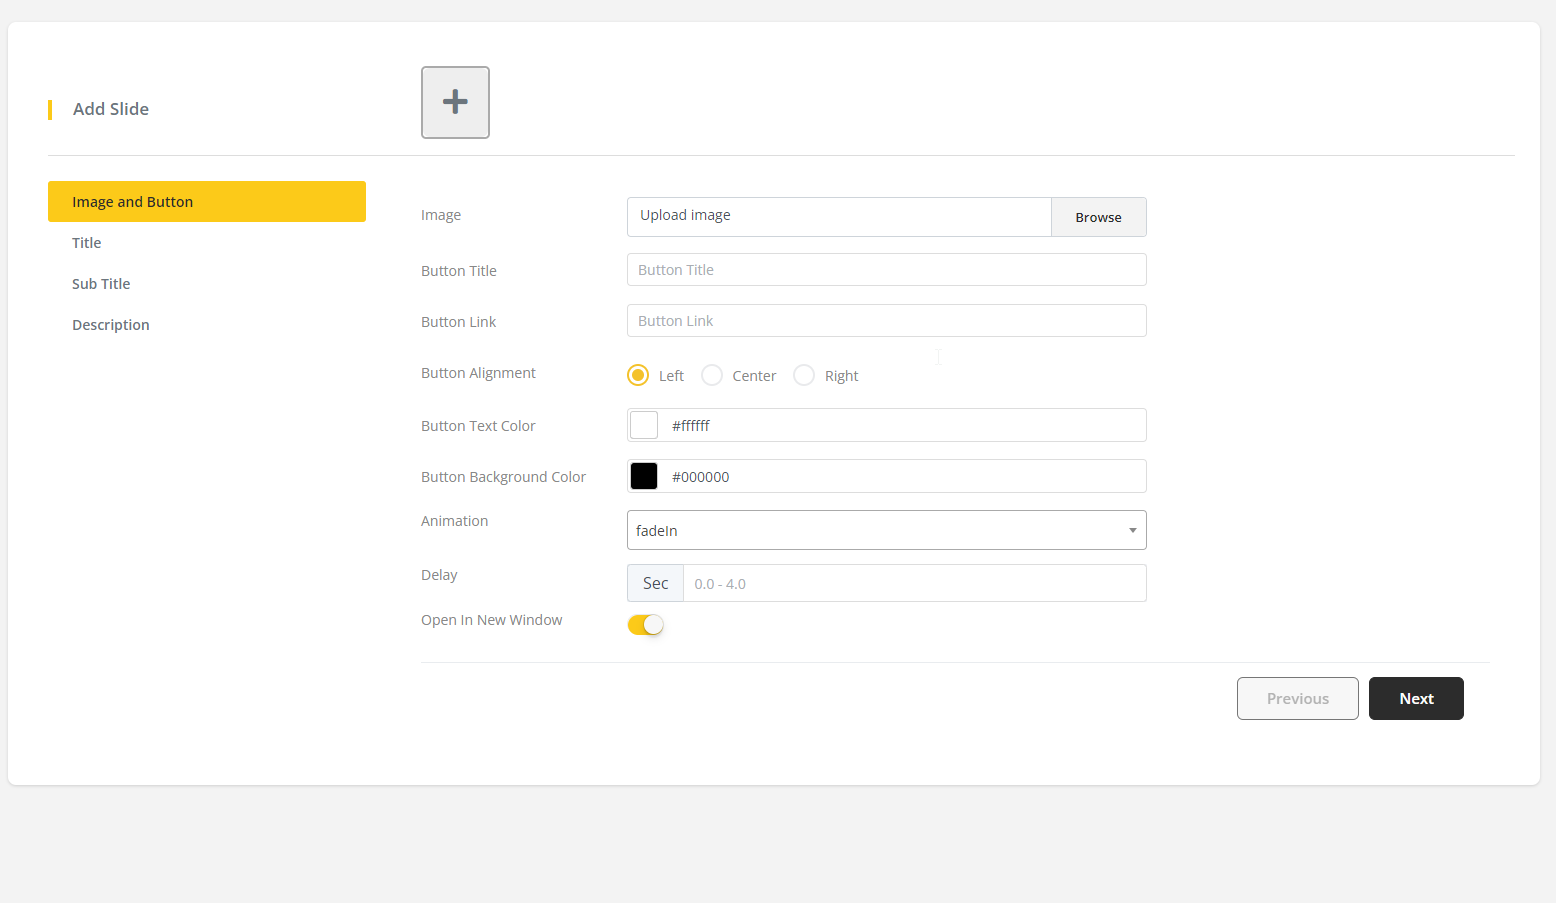Click the Upload image text field
The height and width of the screenshot is (903, 1556).
pyautogui.click(x=838, y=216)
